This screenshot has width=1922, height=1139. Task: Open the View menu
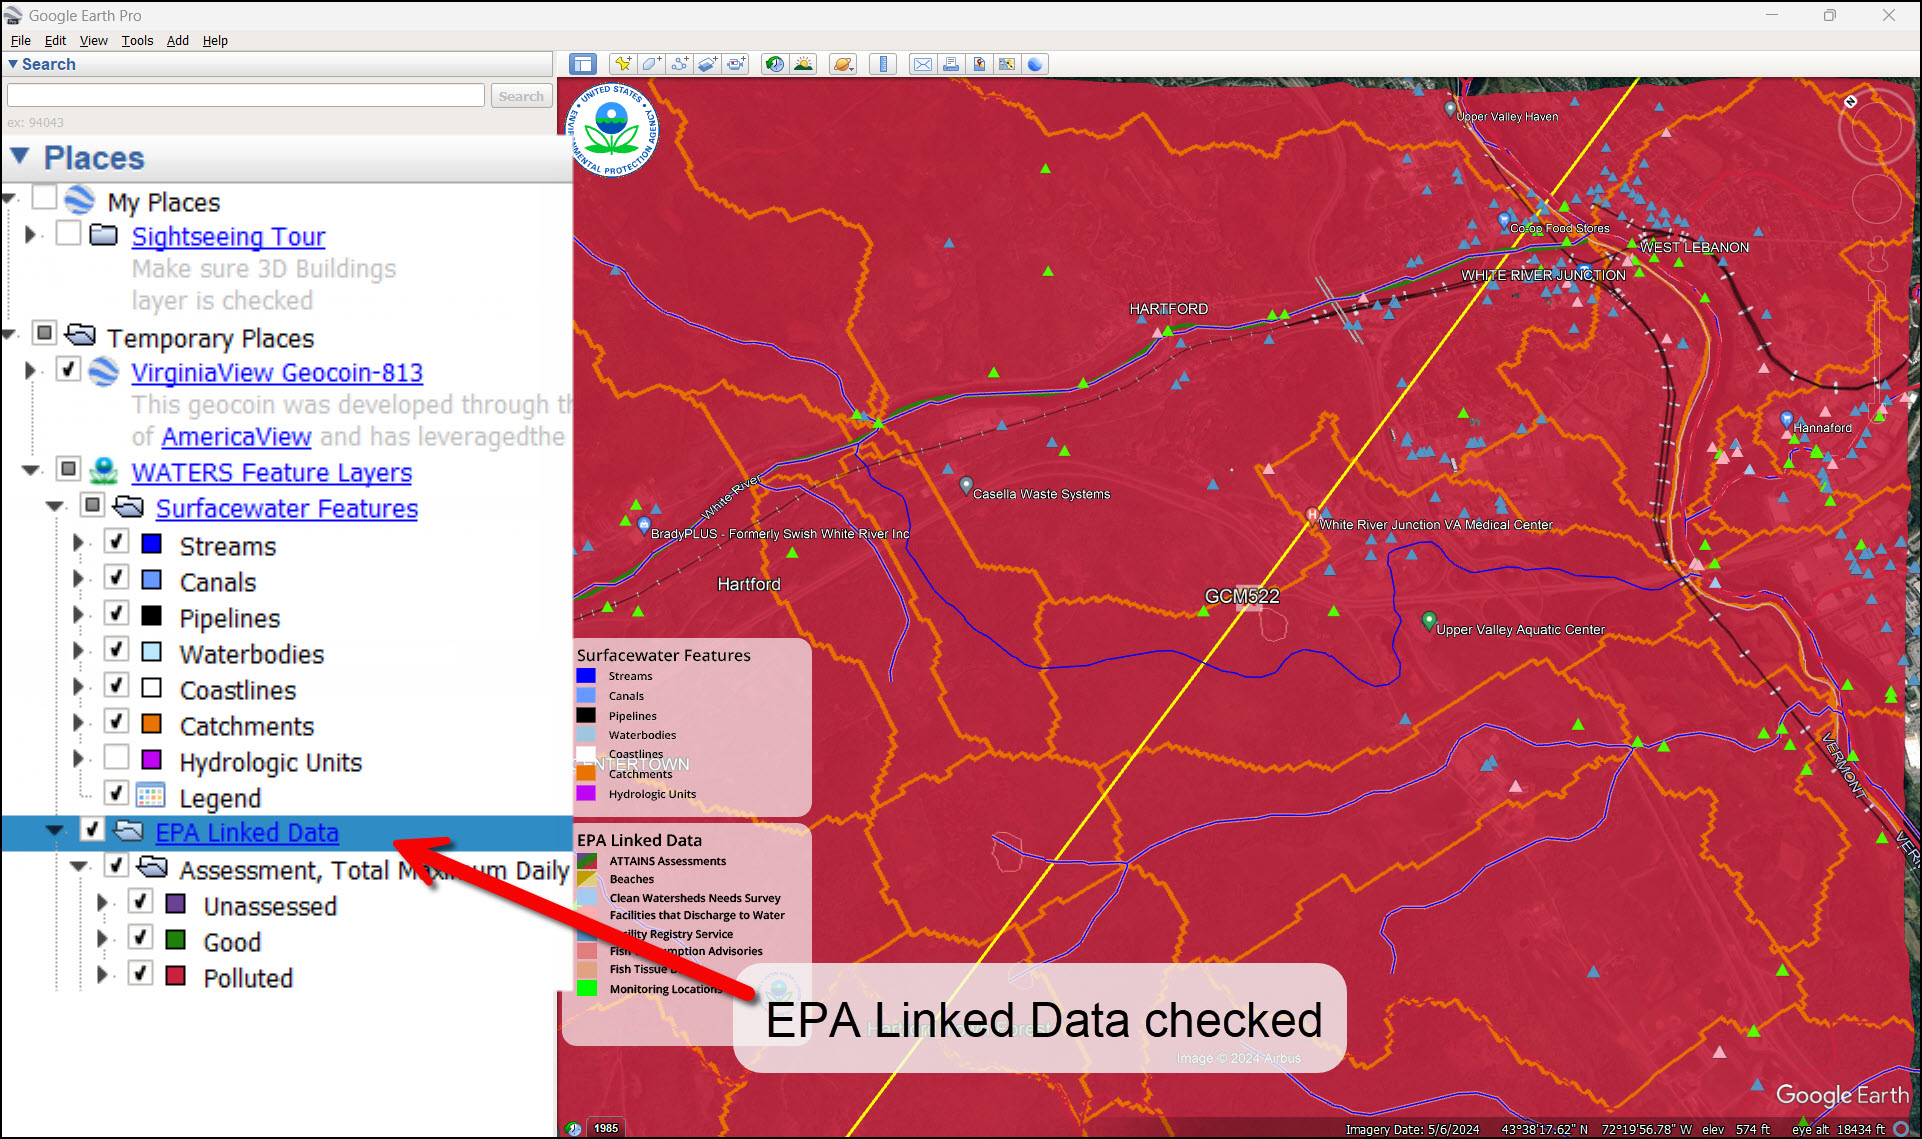point(93,40)
